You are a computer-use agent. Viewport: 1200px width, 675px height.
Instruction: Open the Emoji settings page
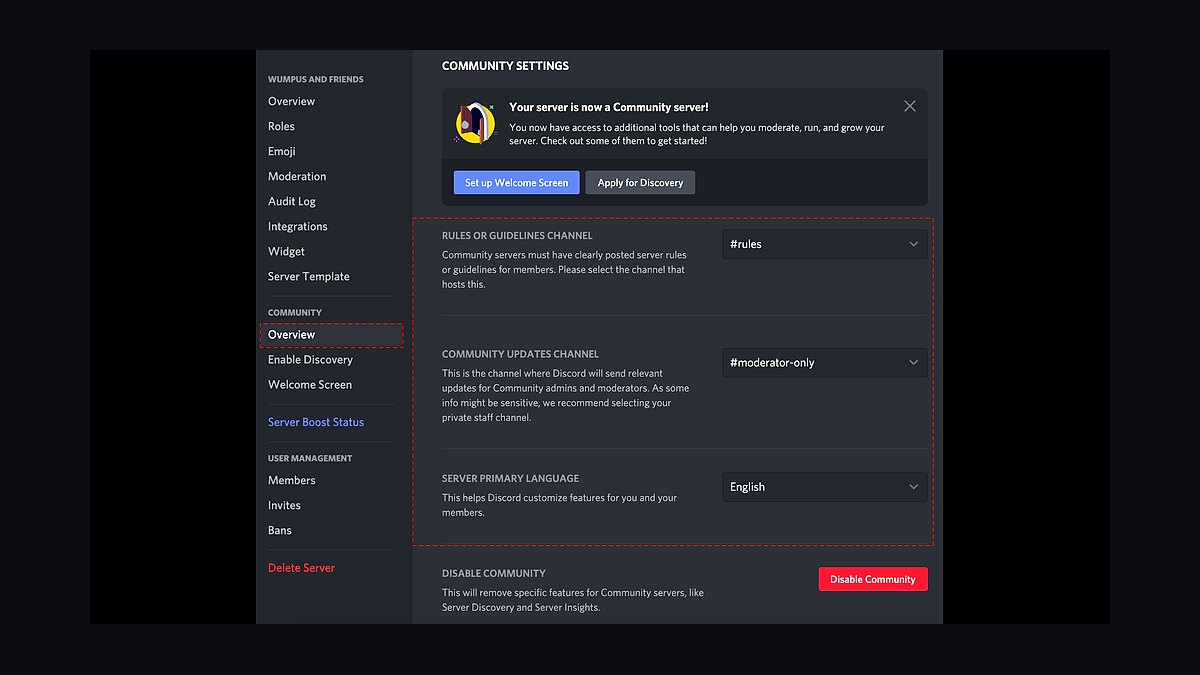pos(282,151)
